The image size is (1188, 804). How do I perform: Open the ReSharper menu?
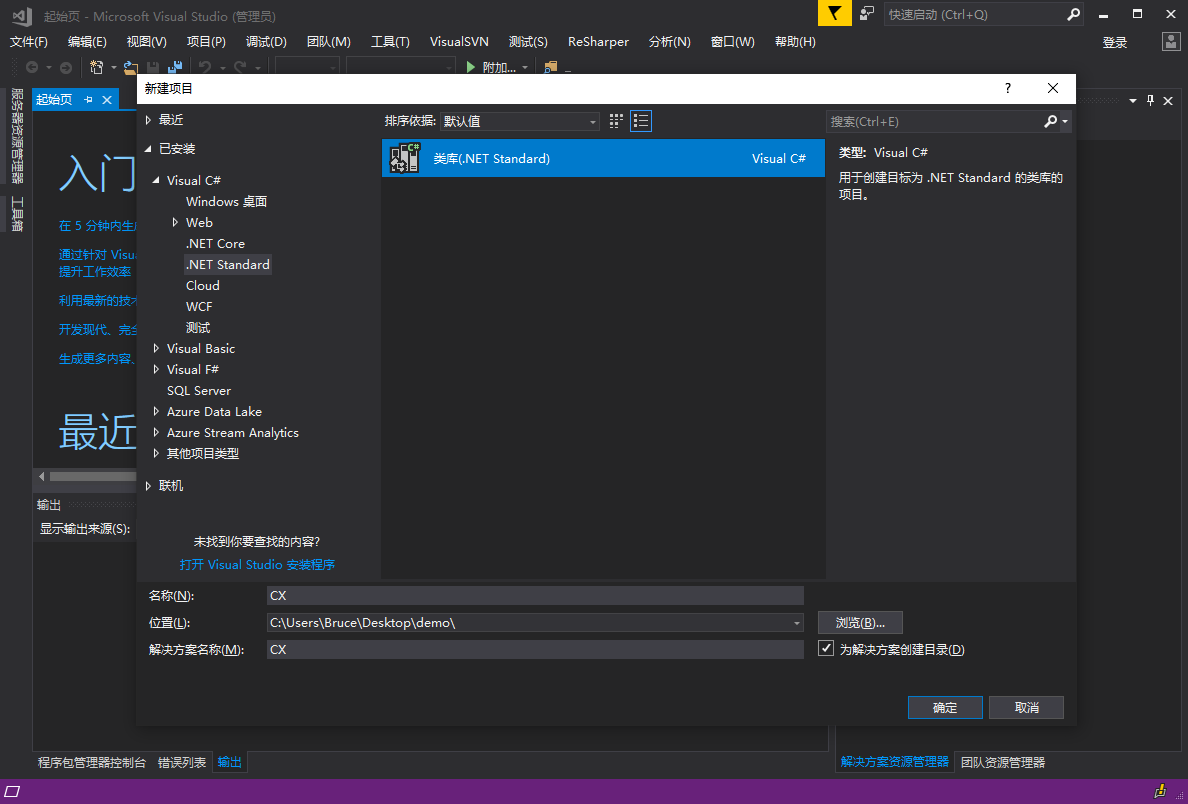(x=599, y=42)
